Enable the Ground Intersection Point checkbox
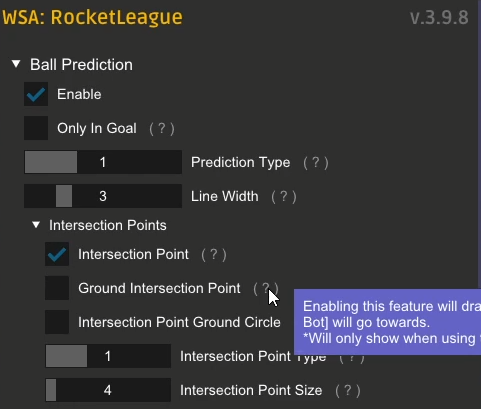481x409 pixels. click(57, 288)
